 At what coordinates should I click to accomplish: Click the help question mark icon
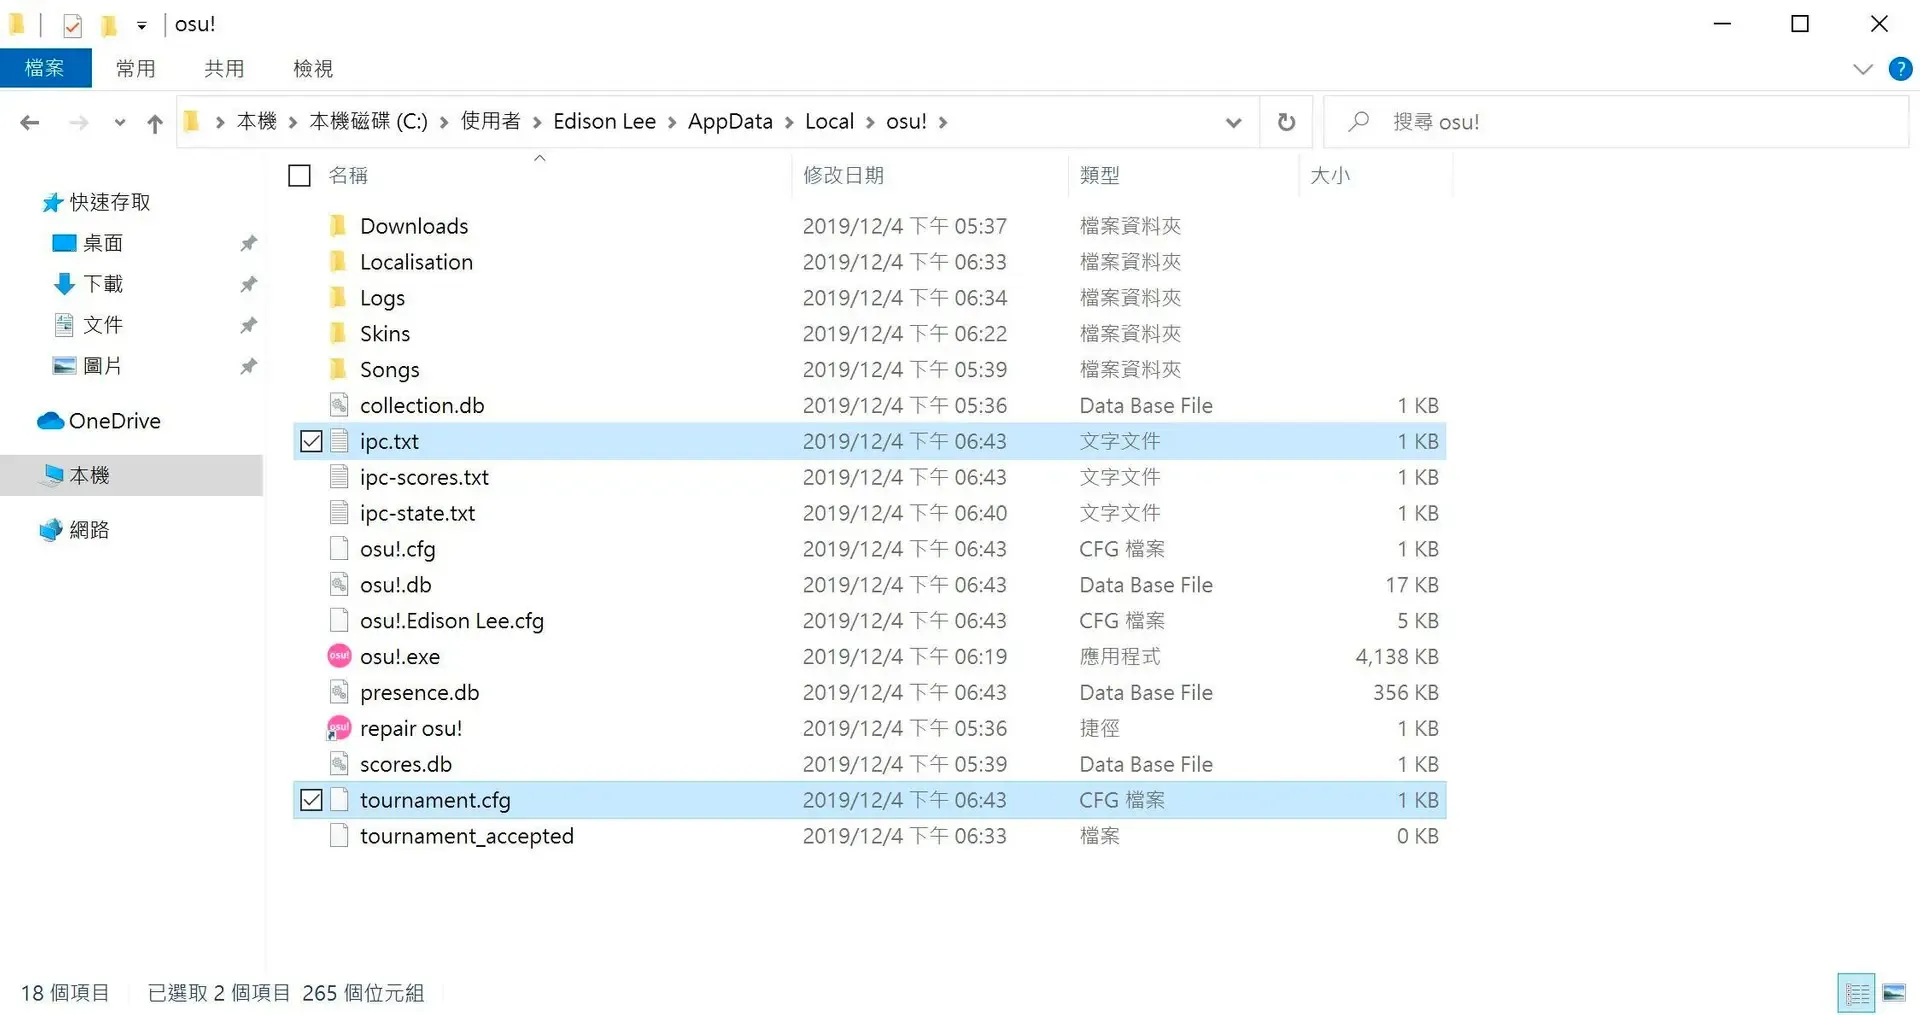tap(1900, 69)
